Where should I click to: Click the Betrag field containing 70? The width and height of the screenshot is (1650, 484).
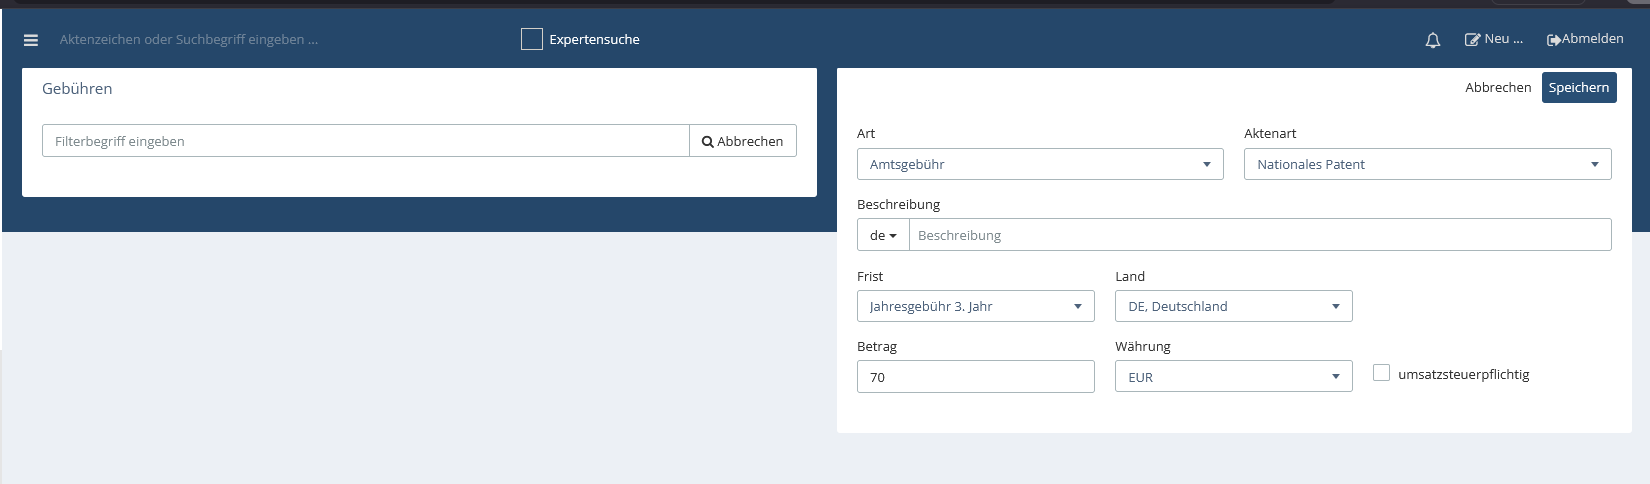point(975,377)
